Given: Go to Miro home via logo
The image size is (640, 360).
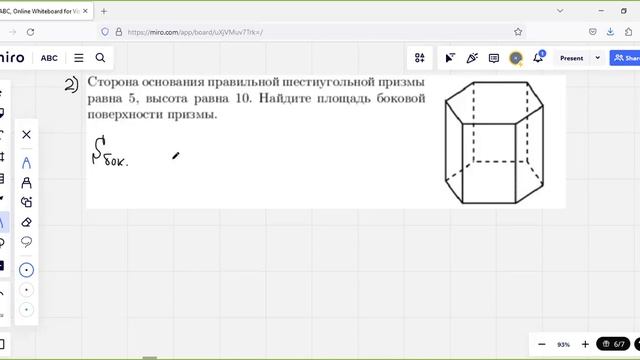Looking at the screenshot, I should click(12, 58).
